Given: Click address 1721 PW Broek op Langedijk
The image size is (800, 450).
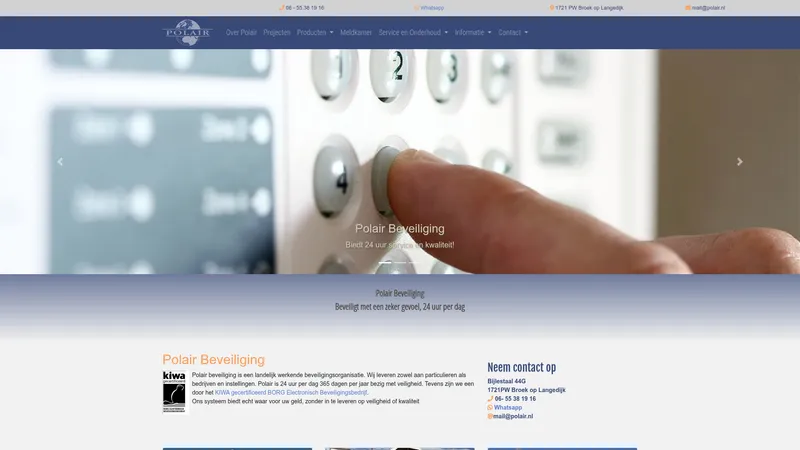Looking at the screenshot, I should point(589,8).
